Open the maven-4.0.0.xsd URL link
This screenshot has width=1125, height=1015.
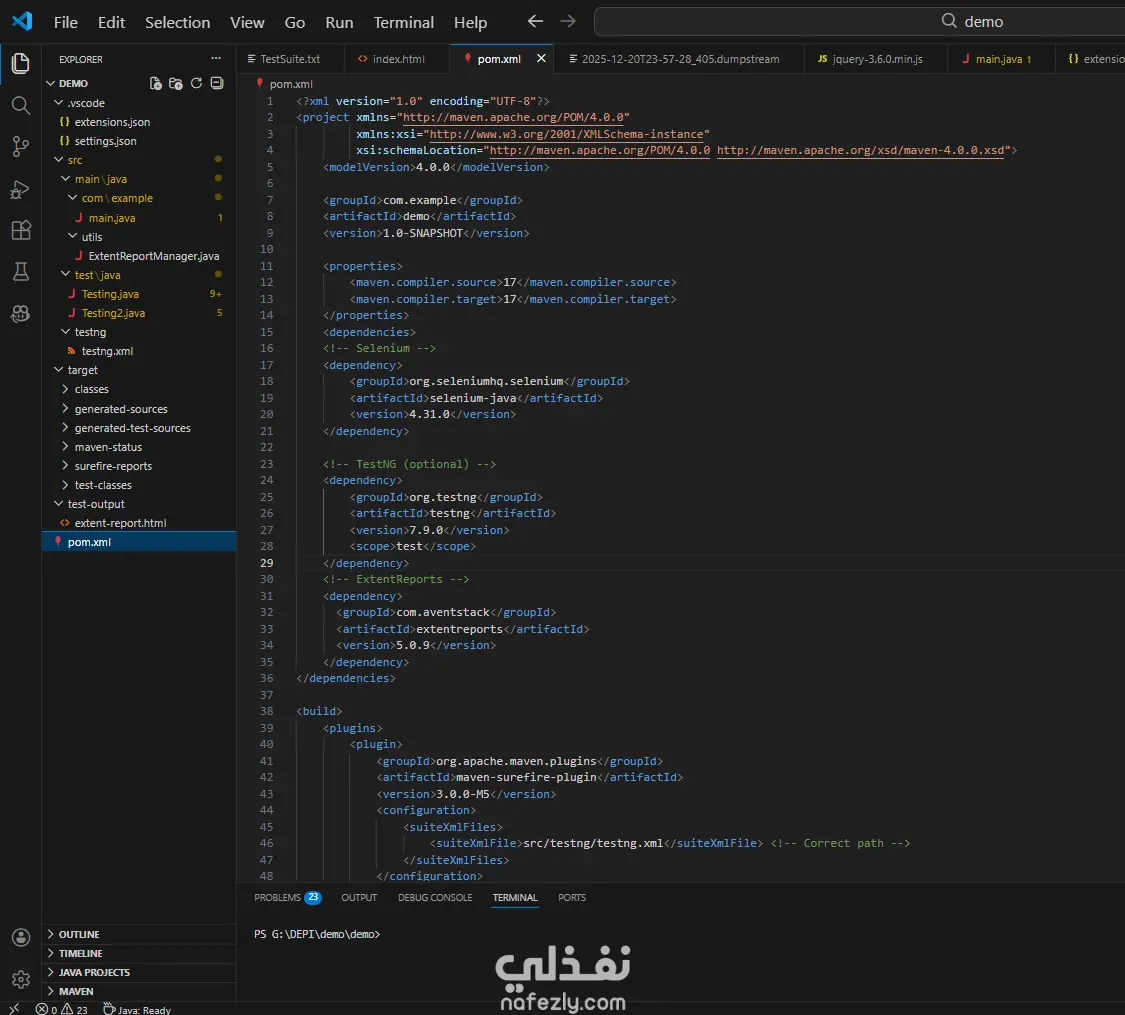pyautogui.click(x=860, y=150)
